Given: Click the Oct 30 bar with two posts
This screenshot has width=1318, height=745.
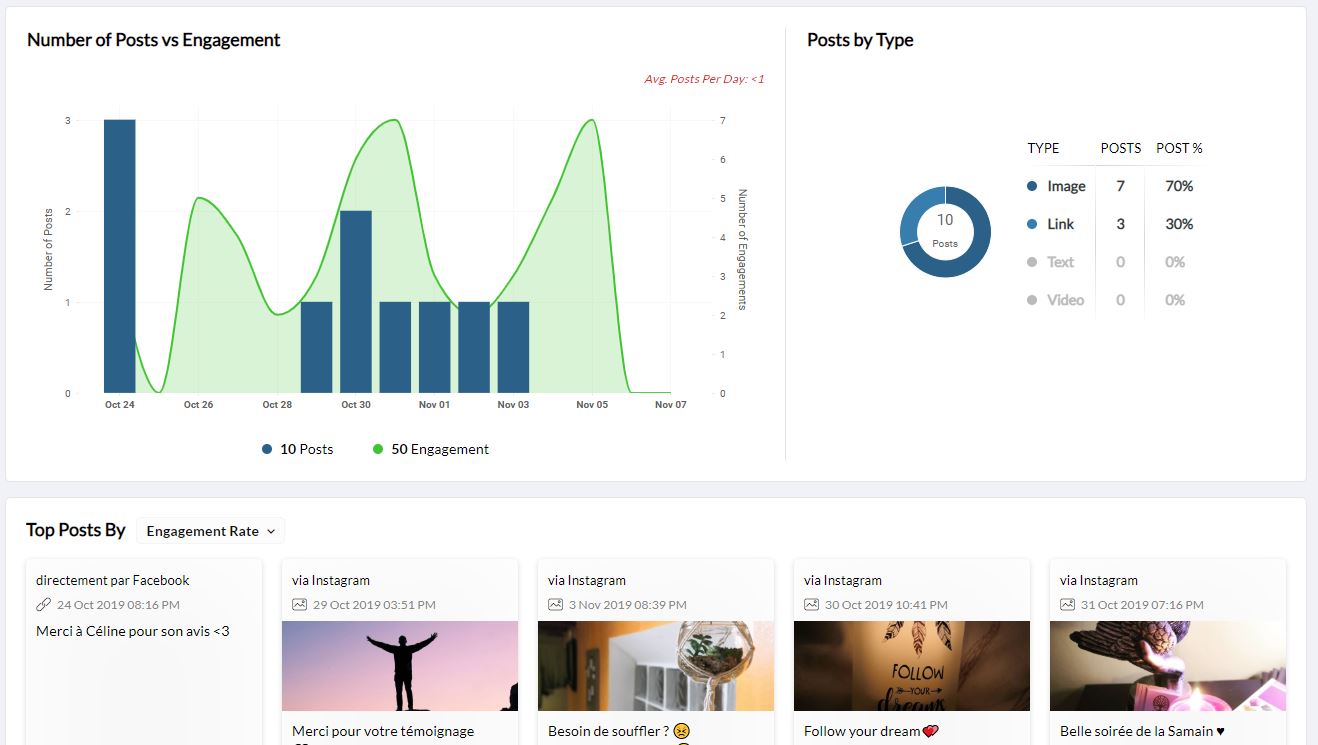Looking at the screenshot, I should (x=356, y=302).
